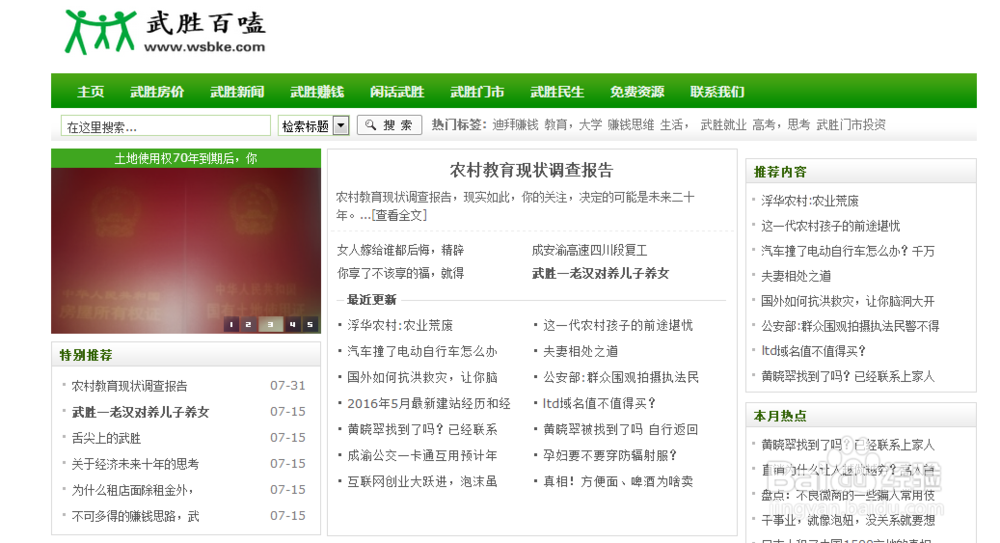Open the 武胜房价 menu item

(x=157, y=92)
